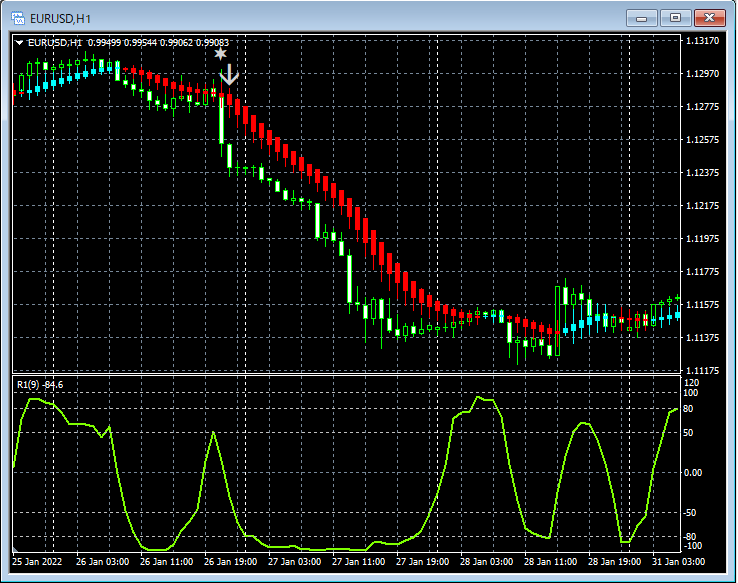Click the 28 Jan 19:00 time label
Image resolution: width=738 pixels, height=583 pixels.
615,562
